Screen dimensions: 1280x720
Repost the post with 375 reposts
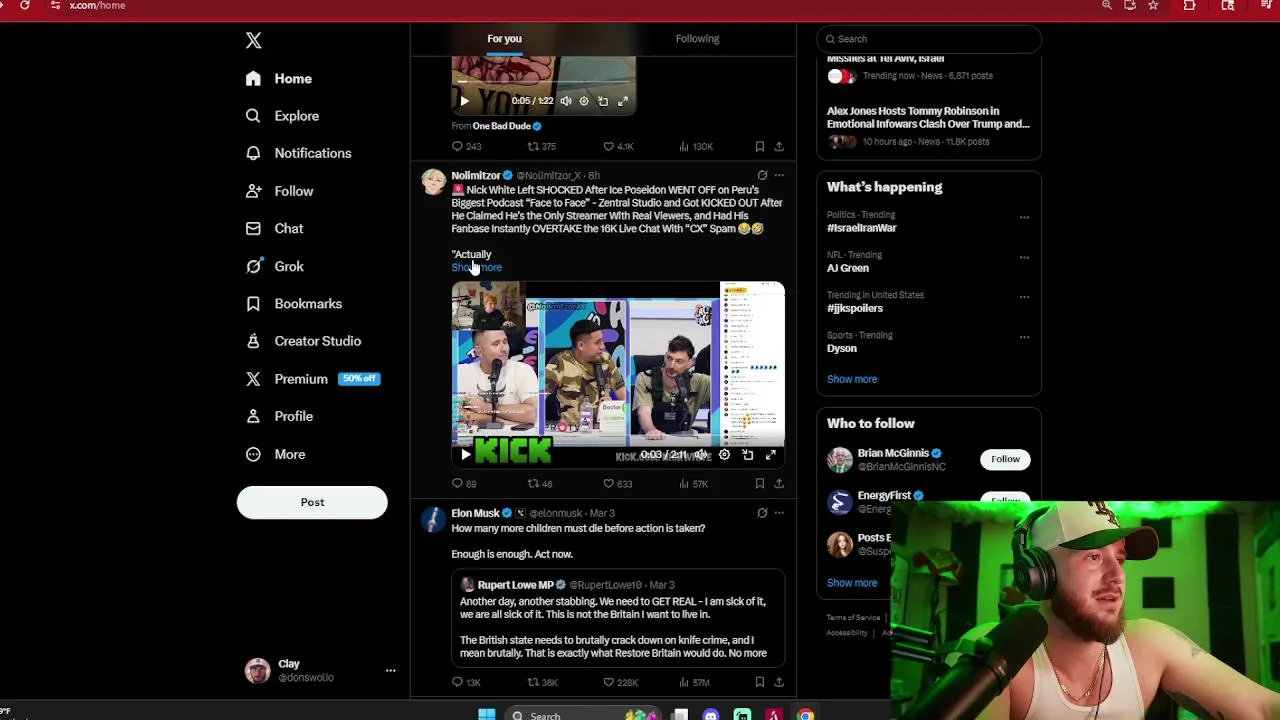point(541,147)
